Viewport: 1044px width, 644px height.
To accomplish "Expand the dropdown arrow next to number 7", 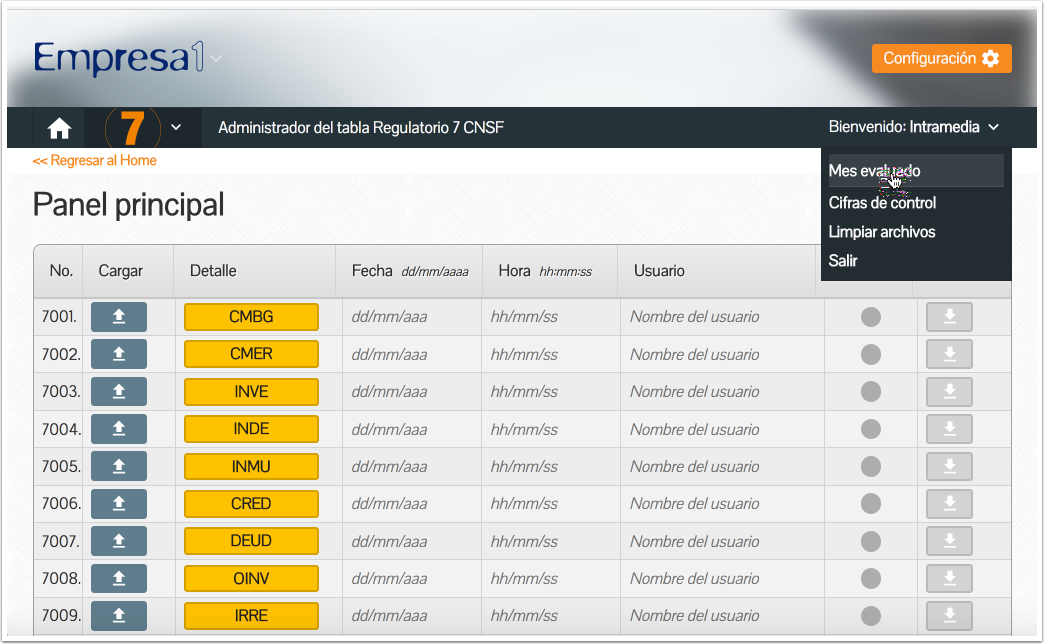I will click(x=176, y=128).
